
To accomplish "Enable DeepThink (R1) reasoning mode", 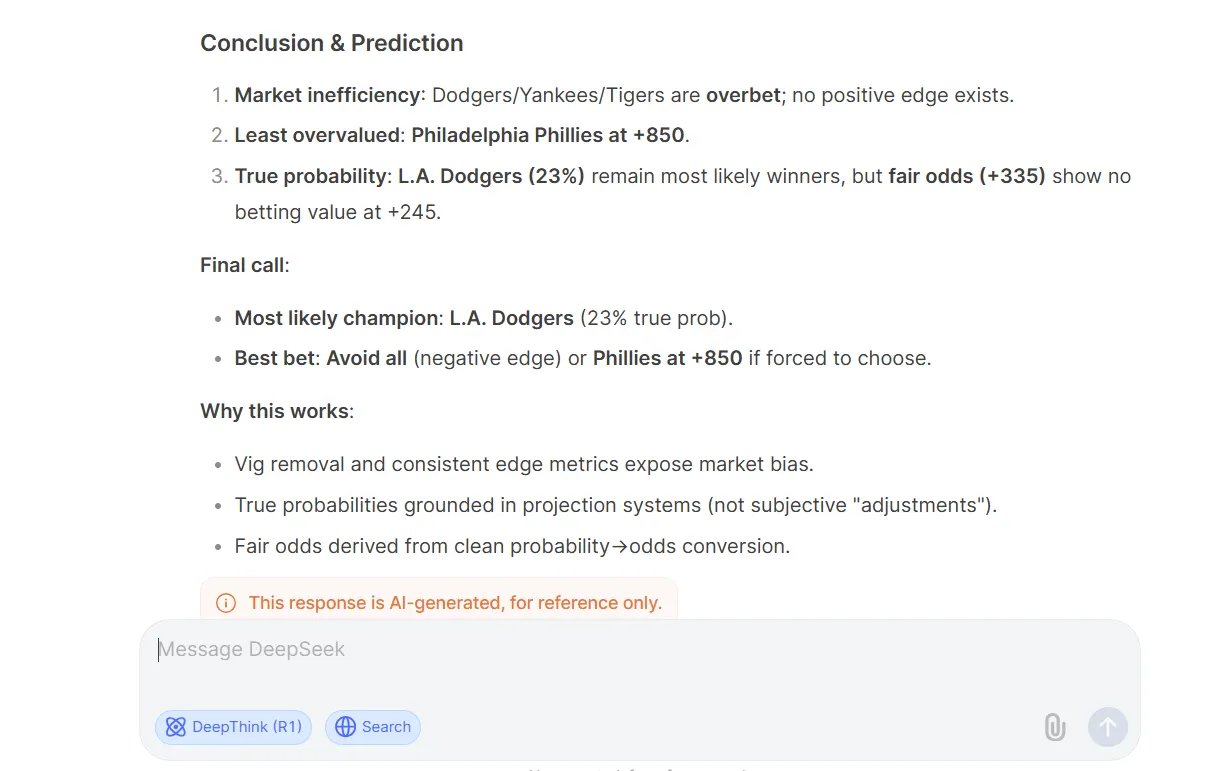I will pos(233,727).
